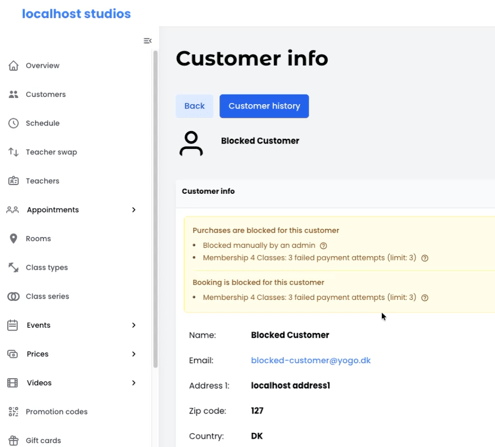The height and width of the screenshot is (447, 495).
Task: Expand the Videos submenu chevron
Action: tap(134, 383)
